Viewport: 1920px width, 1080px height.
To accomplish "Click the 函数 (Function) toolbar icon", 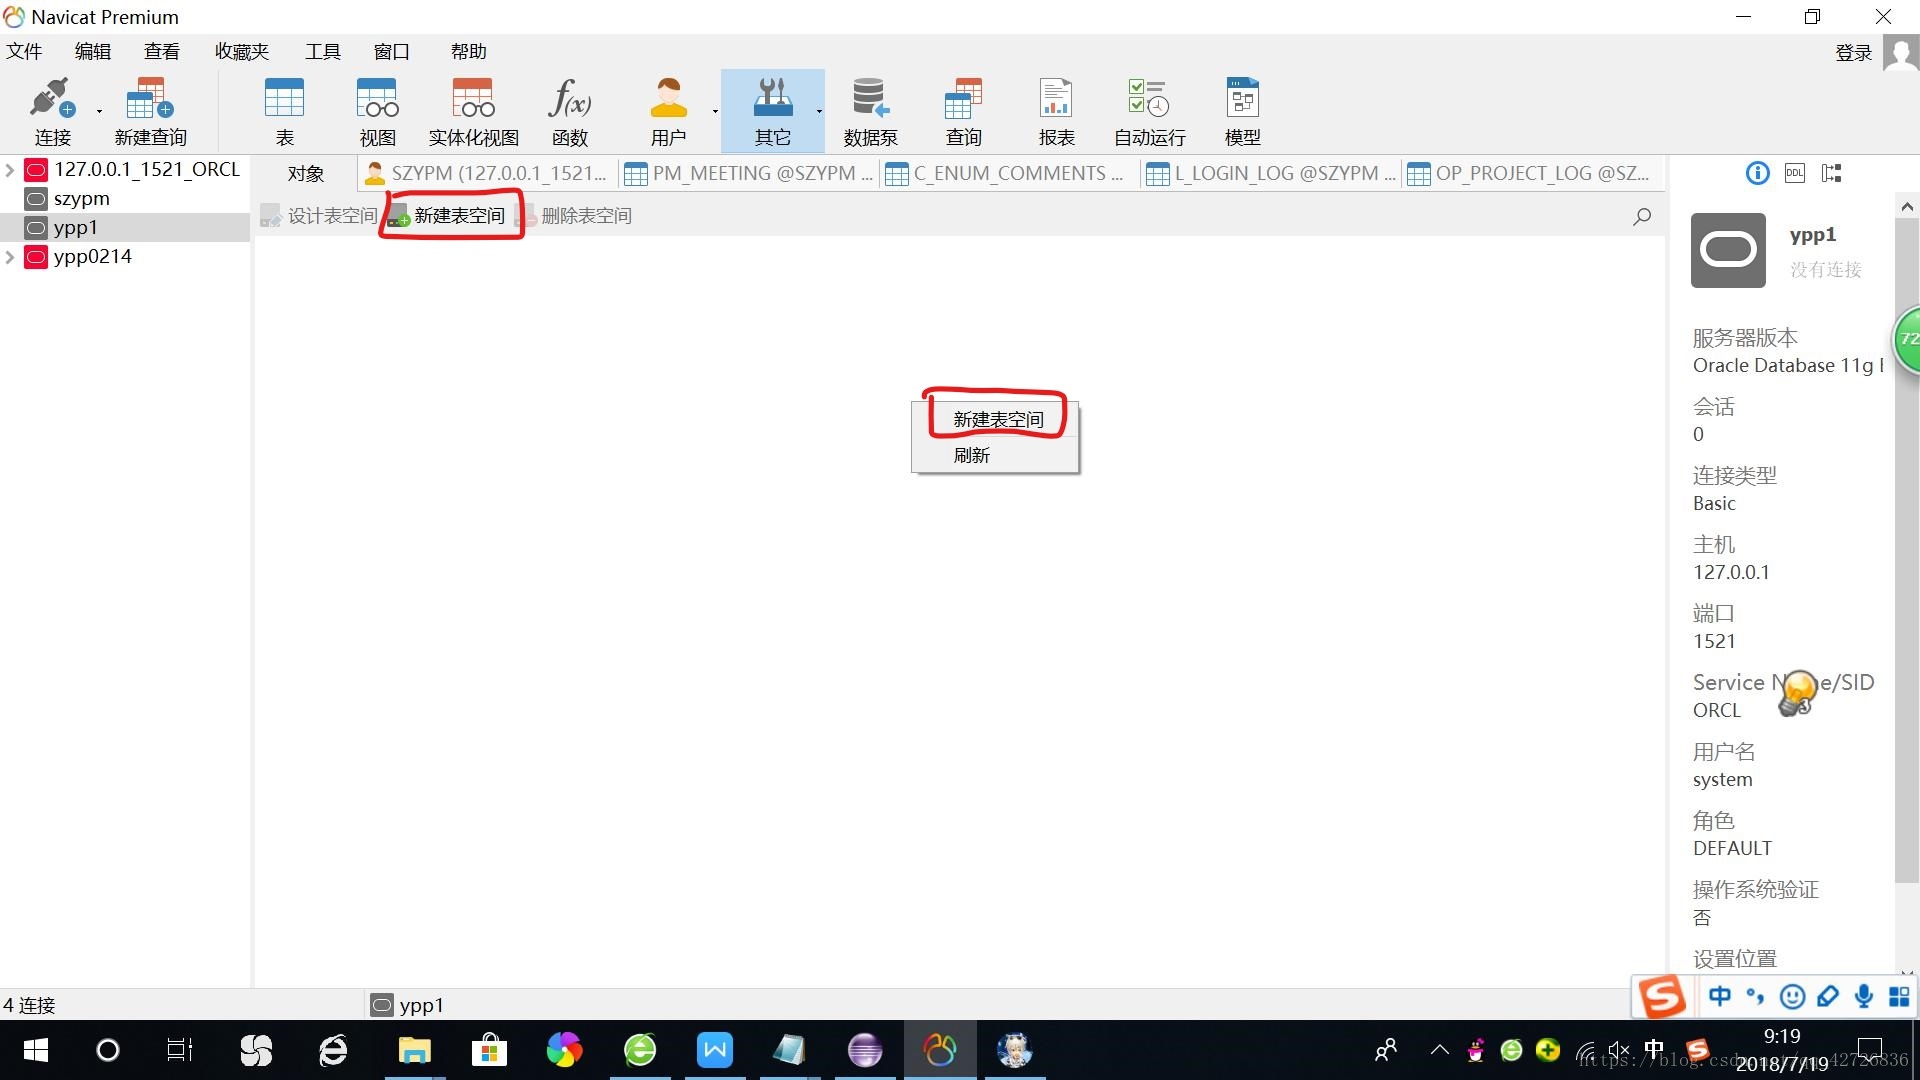I will click(x=569, y=110).
